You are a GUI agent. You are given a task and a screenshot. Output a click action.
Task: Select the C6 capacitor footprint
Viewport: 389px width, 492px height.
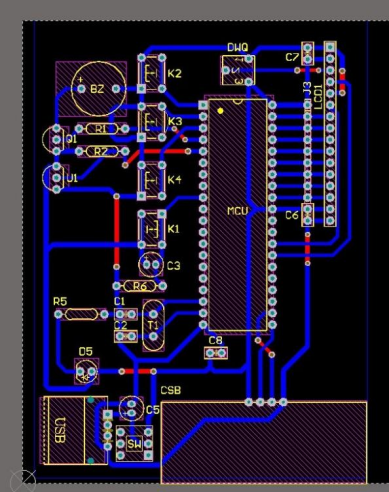(x=307, y=215)
